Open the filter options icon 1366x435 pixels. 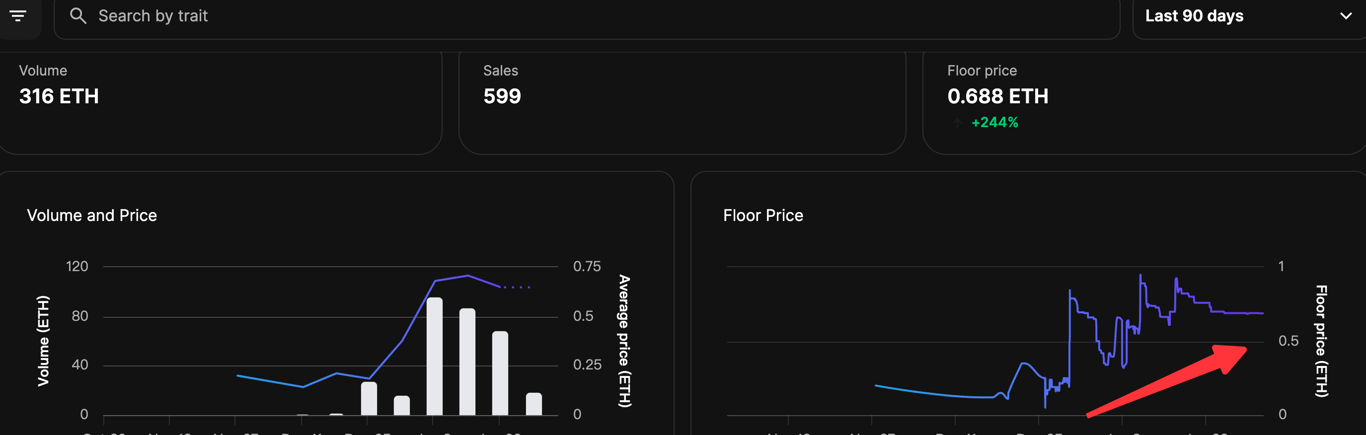point(18,15)
